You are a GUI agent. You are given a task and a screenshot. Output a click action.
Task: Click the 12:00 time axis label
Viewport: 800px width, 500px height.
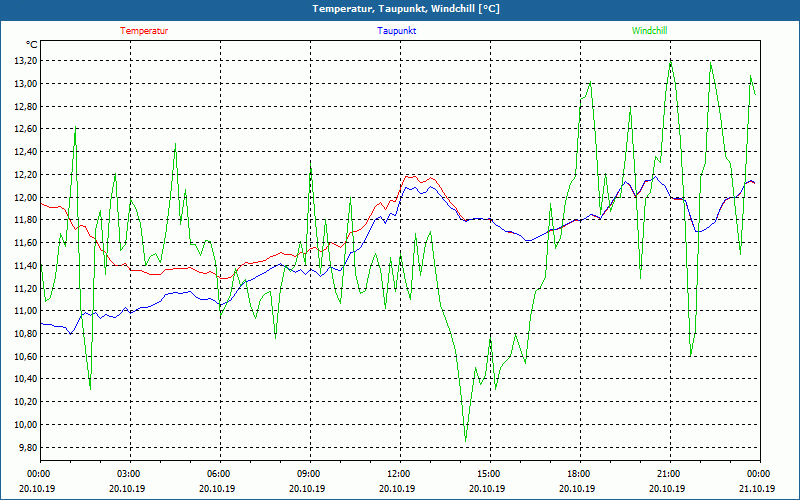click(x=399, y=474)
